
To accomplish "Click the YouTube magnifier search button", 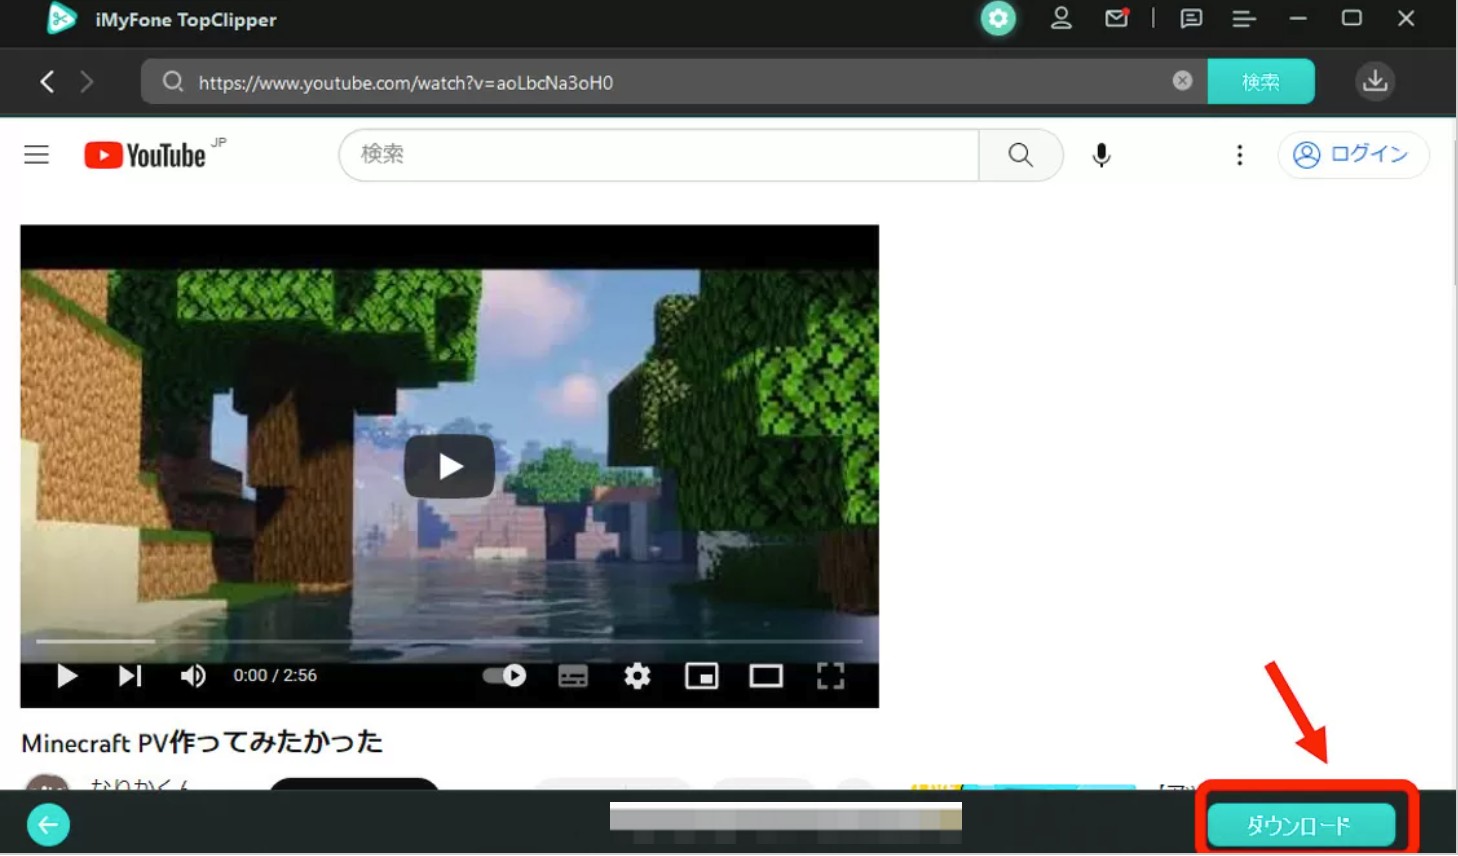I will (x=1020, y=154).
